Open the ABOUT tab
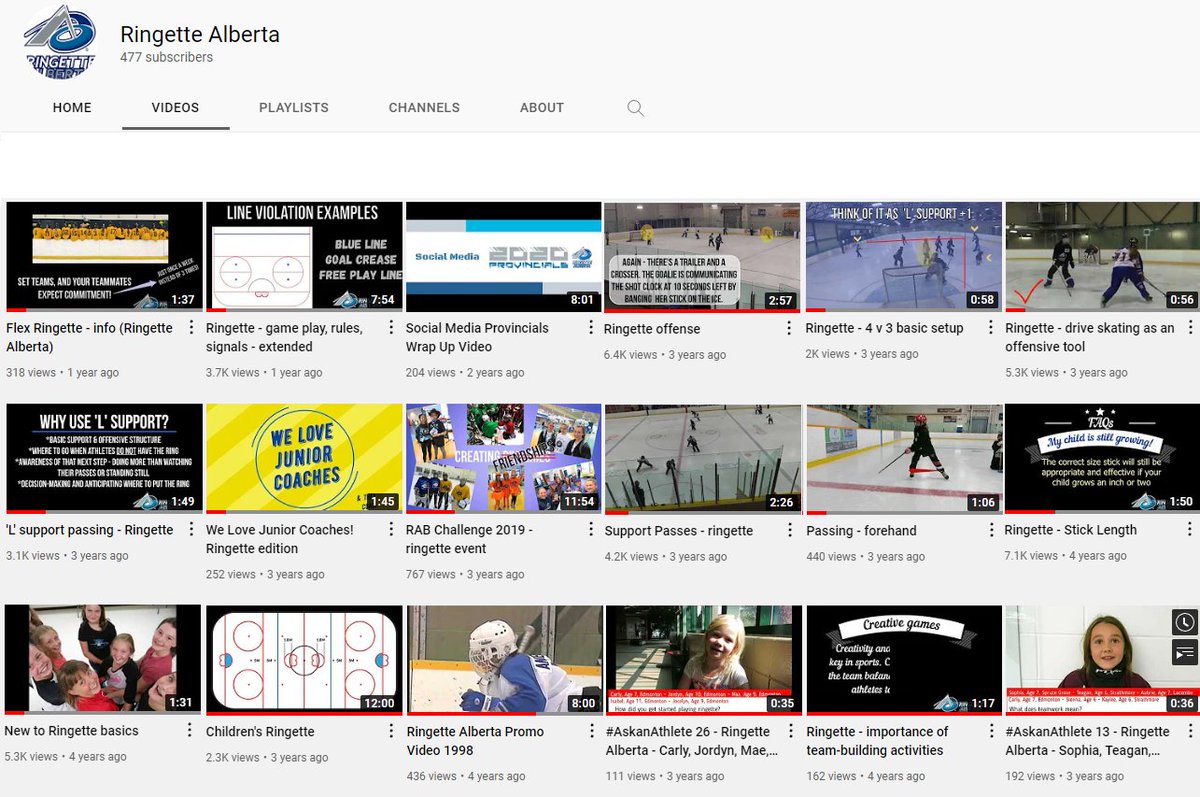The width and height of the screenshot is (1200, 797). pos(542,108)
